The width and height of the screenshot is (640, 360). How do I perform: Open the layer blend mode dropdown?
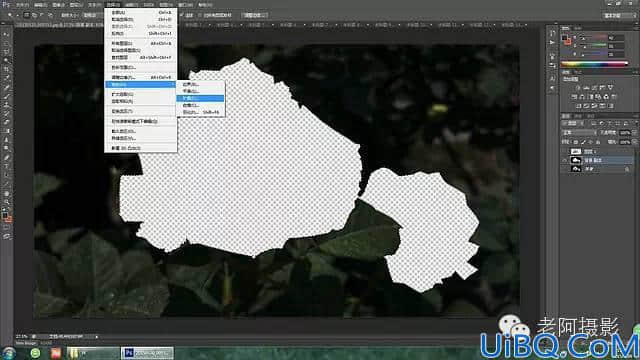coord(579,133)
